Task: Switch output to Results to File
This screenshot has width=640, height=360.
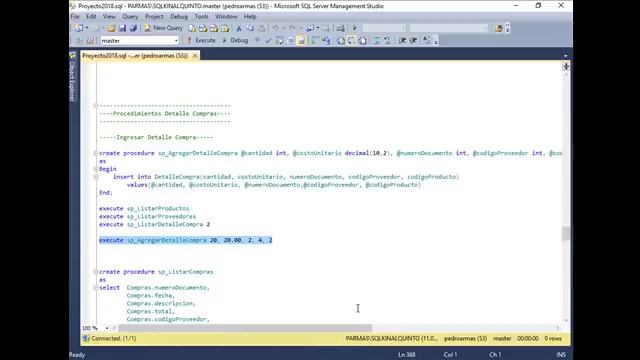Action: point(362,40)
